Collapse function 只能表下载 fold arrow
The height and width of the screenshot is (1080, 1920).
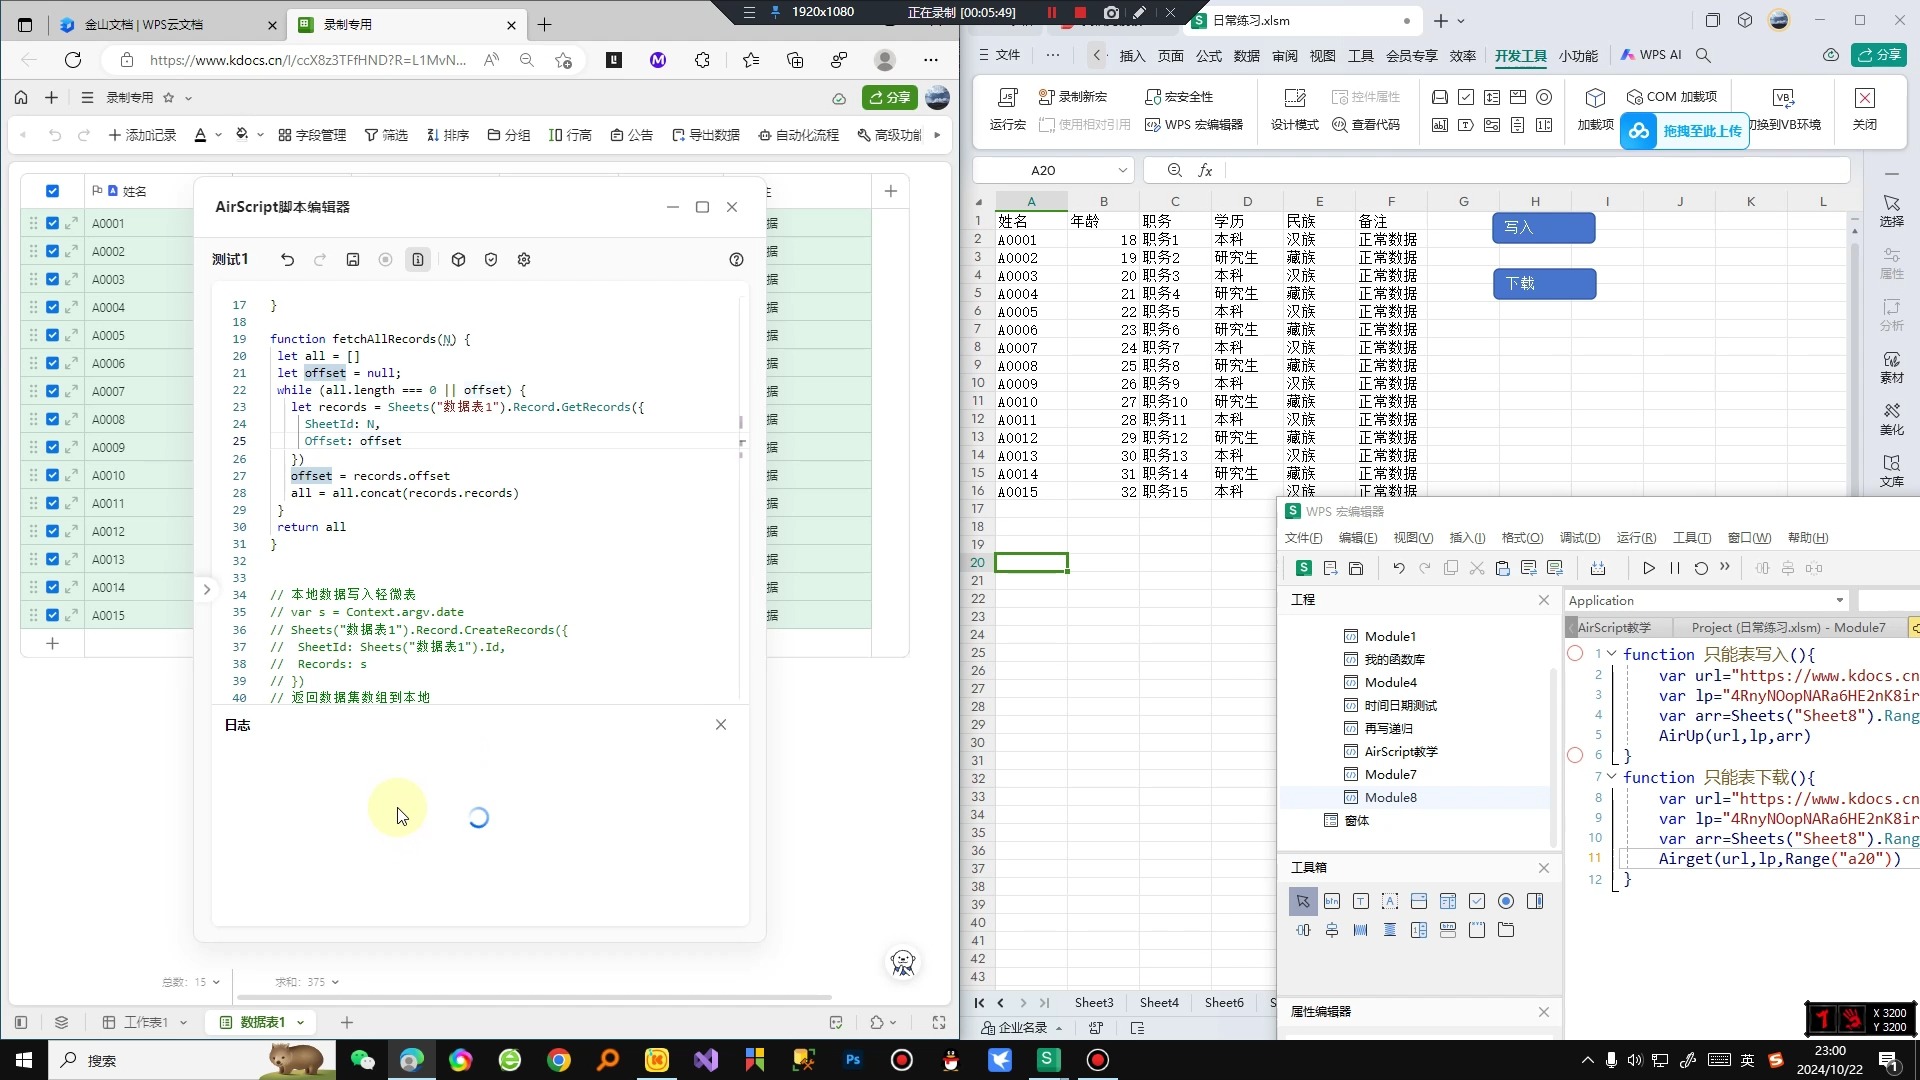tap(1612, 777)
